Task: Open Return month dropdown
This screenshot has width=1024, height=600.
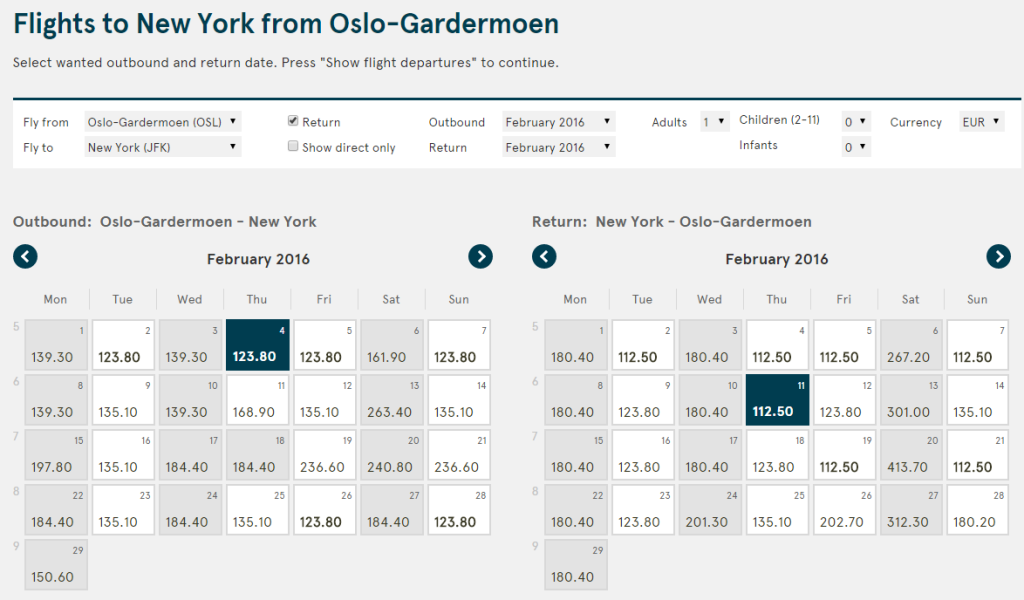Action: point(558,147)
